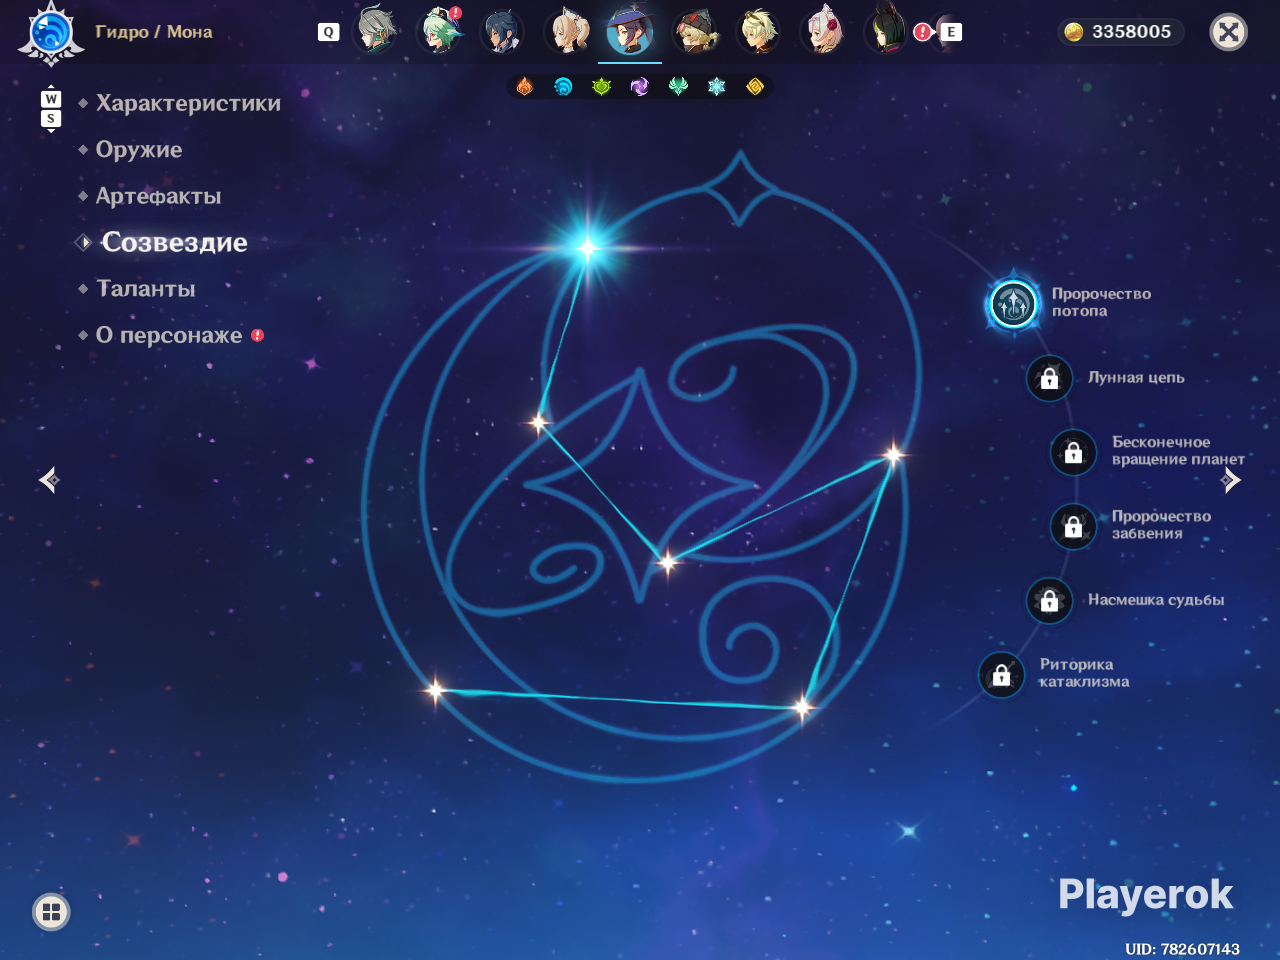This screenshot has width=1280, height=960.
Task: Go to the previous character with the left arrow
Action: (49, 480)
